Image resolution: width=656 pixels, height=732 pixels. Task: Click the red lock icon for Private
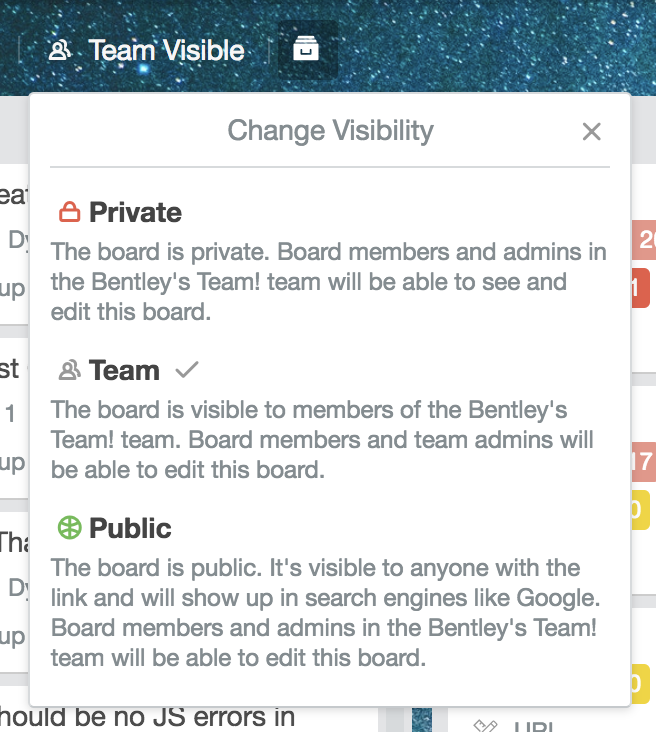69,212
